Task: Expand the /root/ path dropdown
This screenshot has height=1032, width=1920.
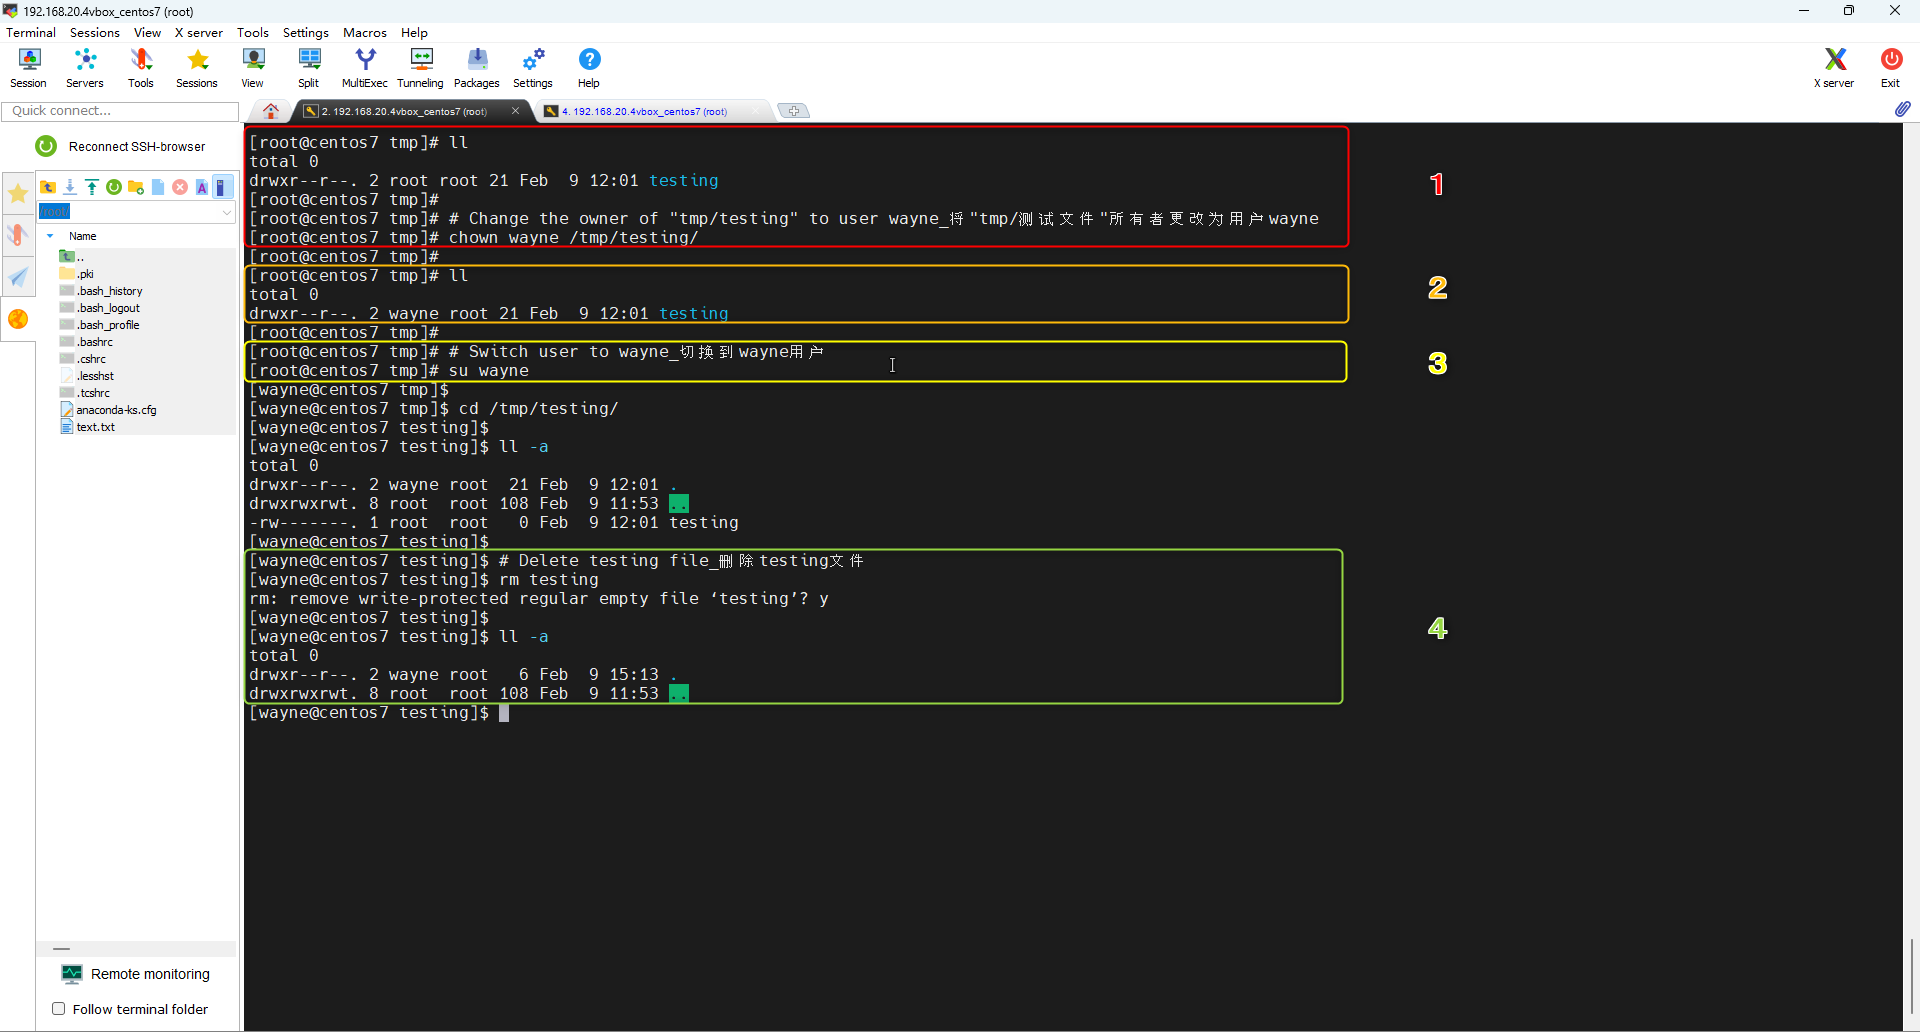Action: (227, 212)
